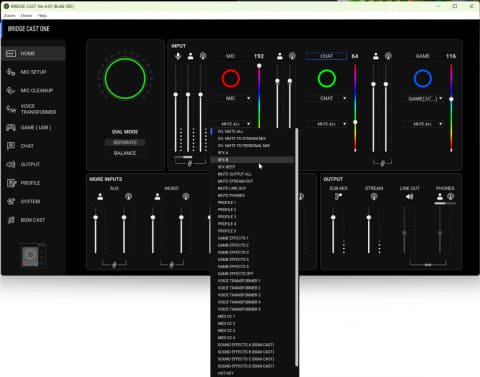Click the link icon under Aux faders
480x377 pixels.
[114, 265]
